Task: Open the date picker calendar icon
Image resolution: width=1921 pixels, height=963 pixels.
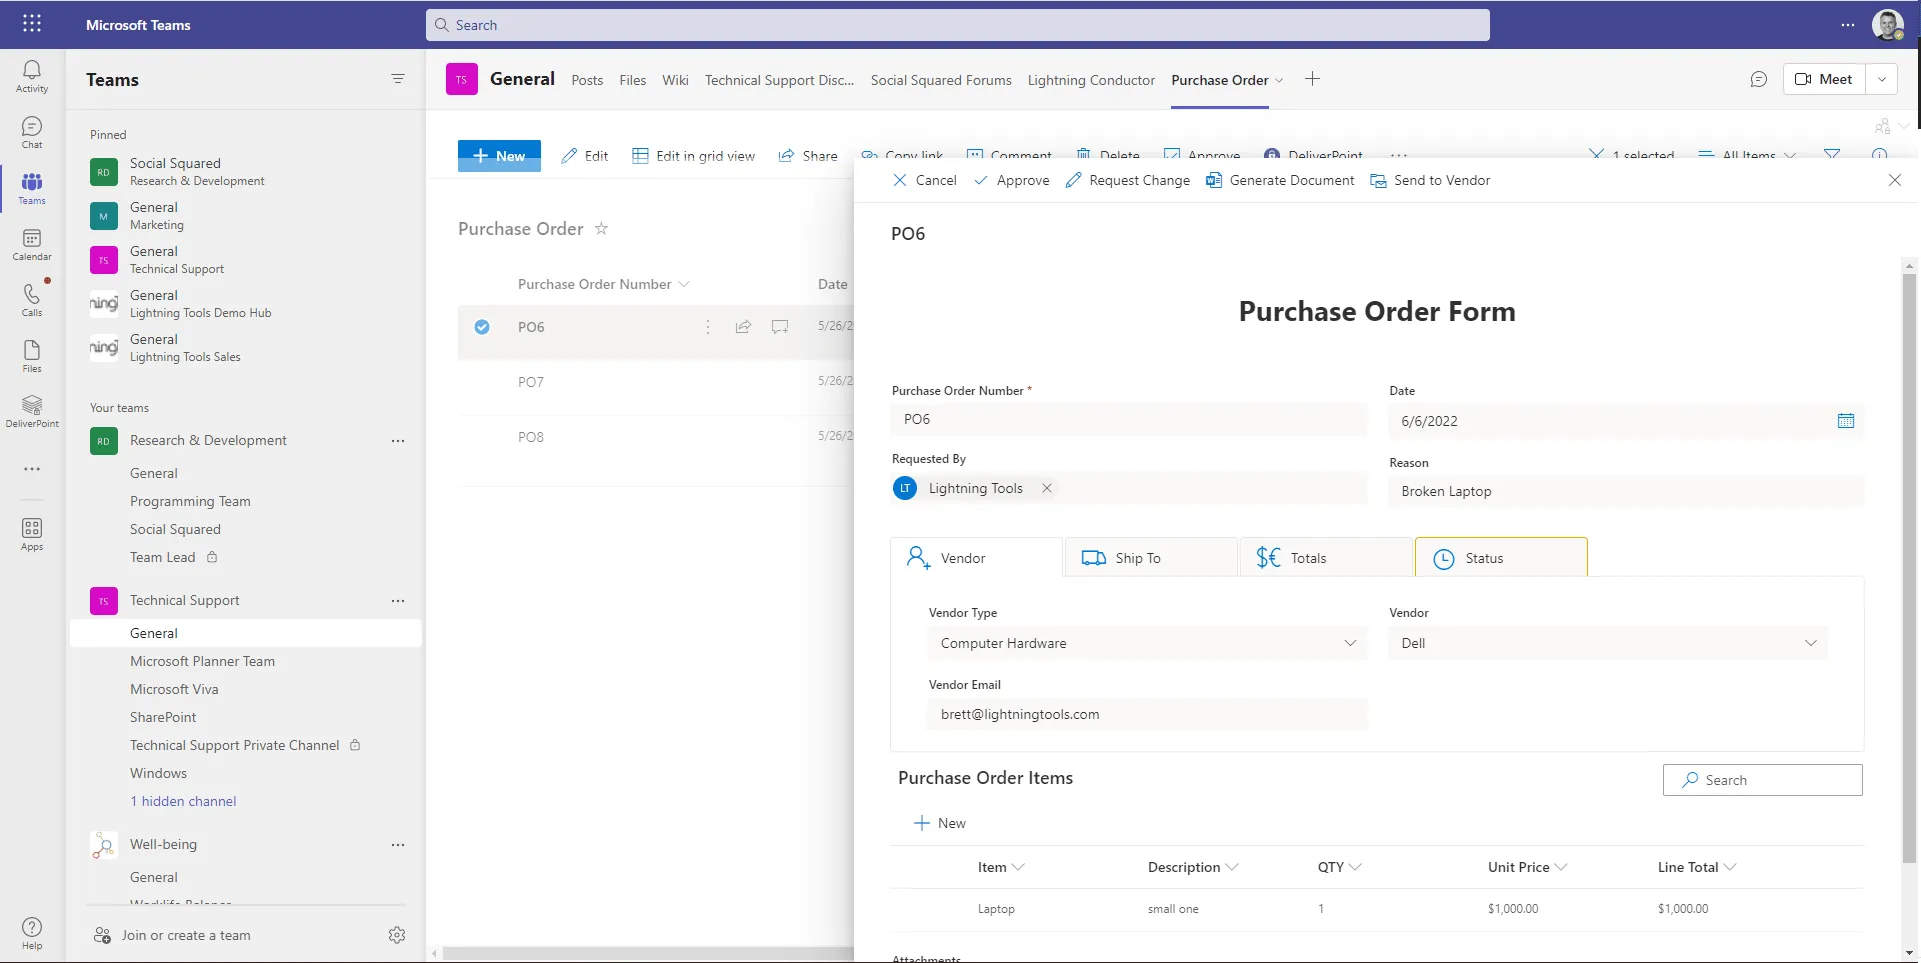Action: pyautogui.click(x=1845, y=420)
